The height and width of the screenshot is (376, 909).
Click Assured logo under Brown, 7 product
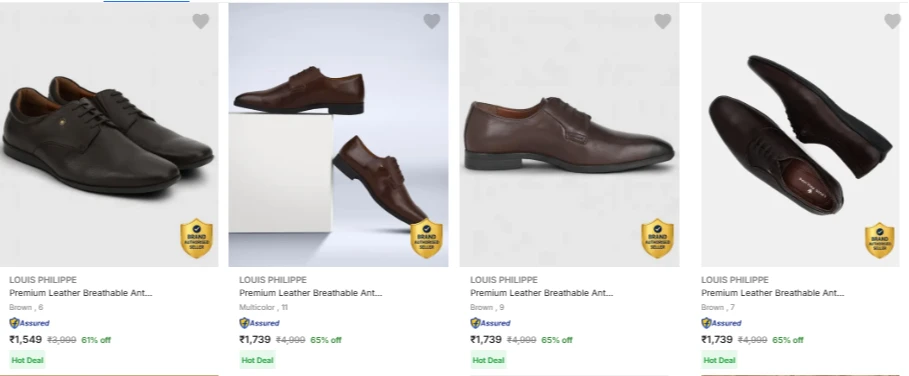click(722, 323)
